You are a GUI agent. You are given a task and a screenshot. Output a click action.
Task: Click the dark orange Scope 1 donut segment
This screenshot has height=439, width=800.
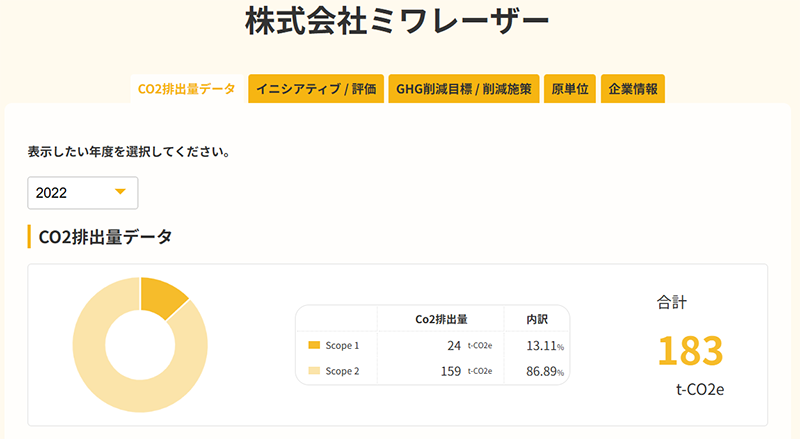coord(163,298)
